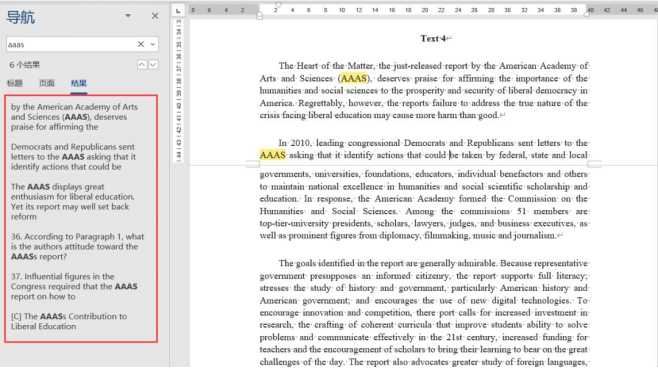Click the word 'governments,' after the page break

click(285, 174)
